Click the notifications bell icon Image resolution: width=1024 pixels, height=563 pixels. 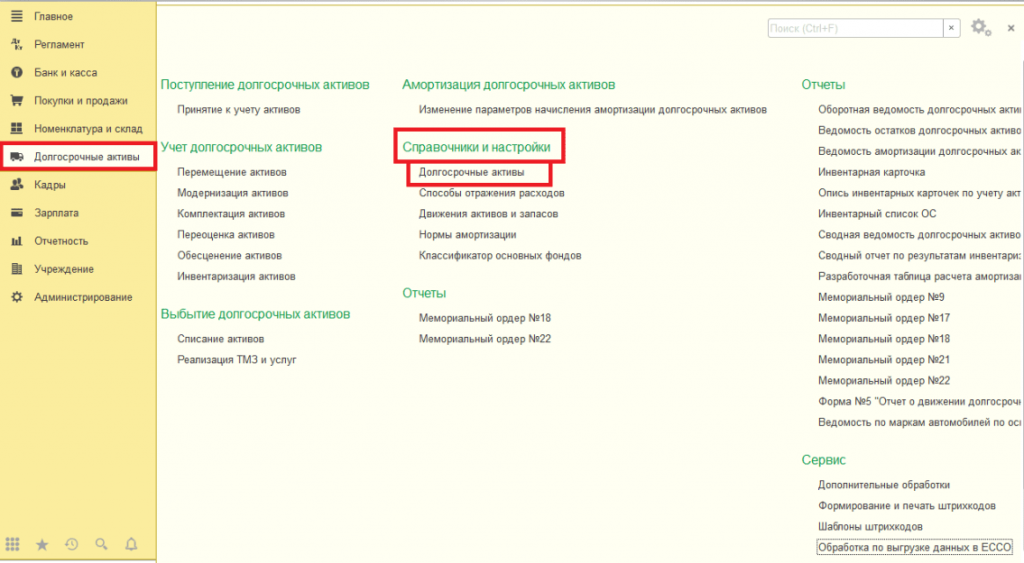(x=130, y=545)
